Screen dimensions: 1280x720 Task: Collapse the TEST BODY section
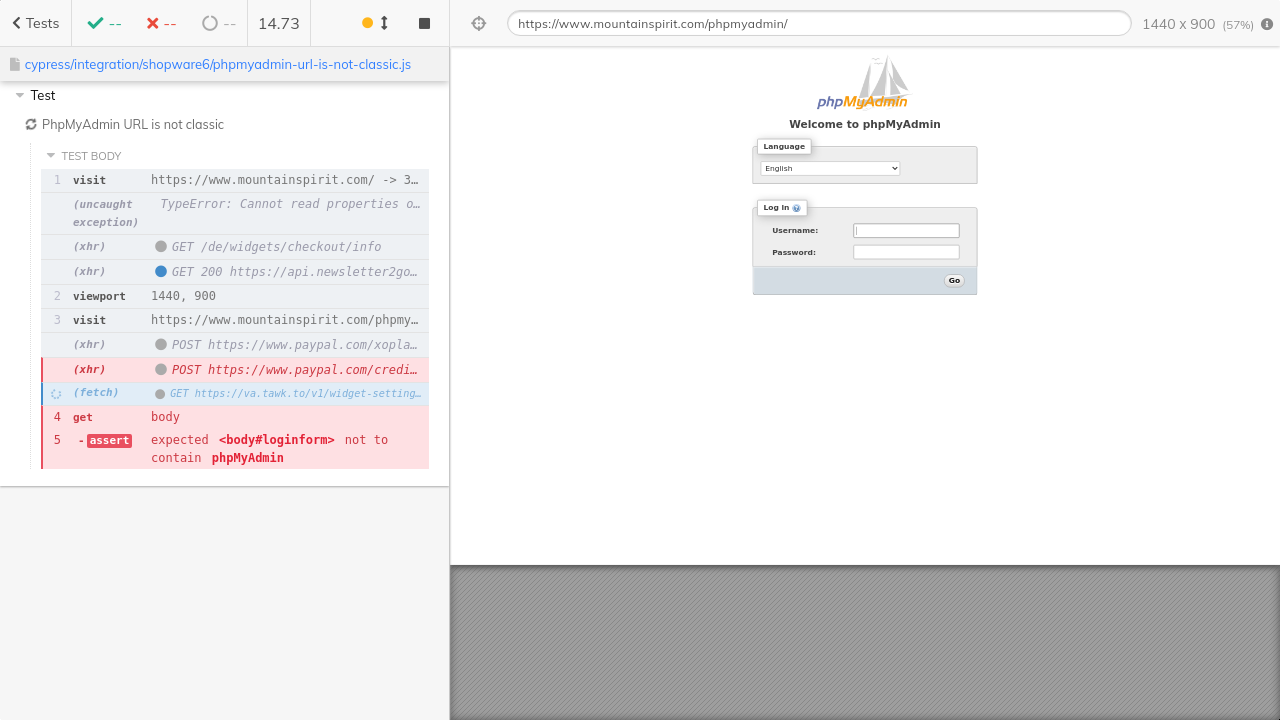[51, 156]
